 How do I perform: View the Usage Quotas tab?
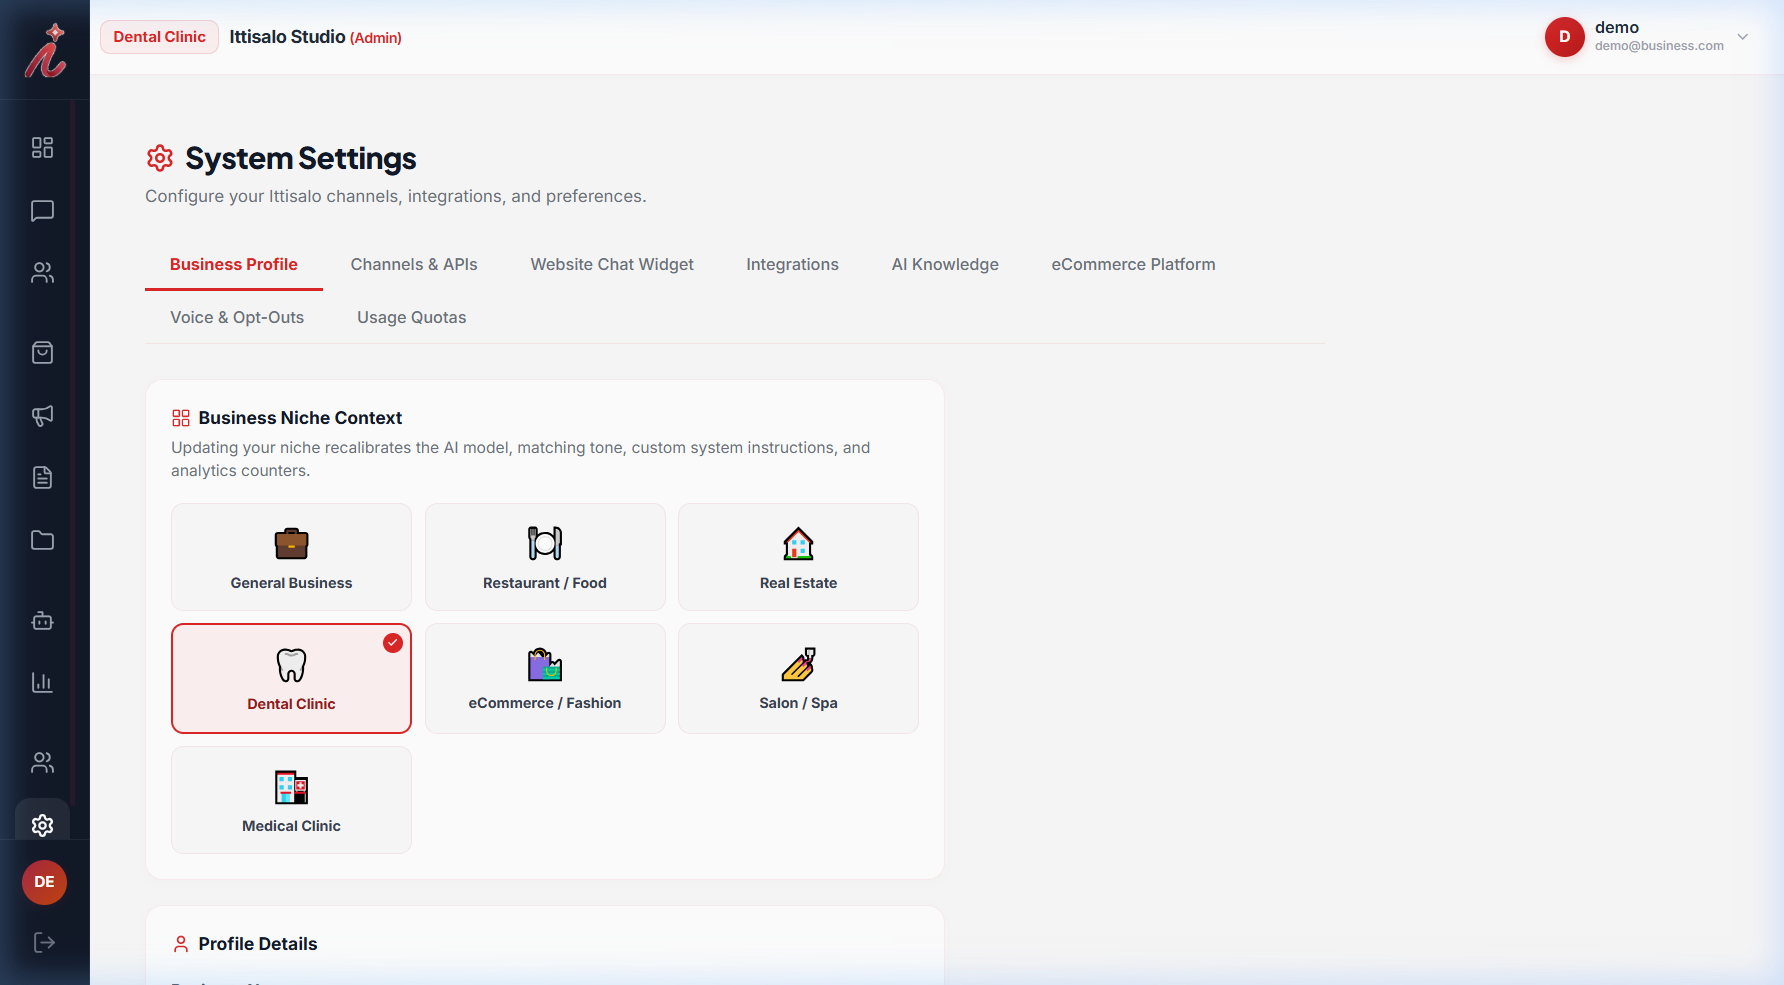412,317
